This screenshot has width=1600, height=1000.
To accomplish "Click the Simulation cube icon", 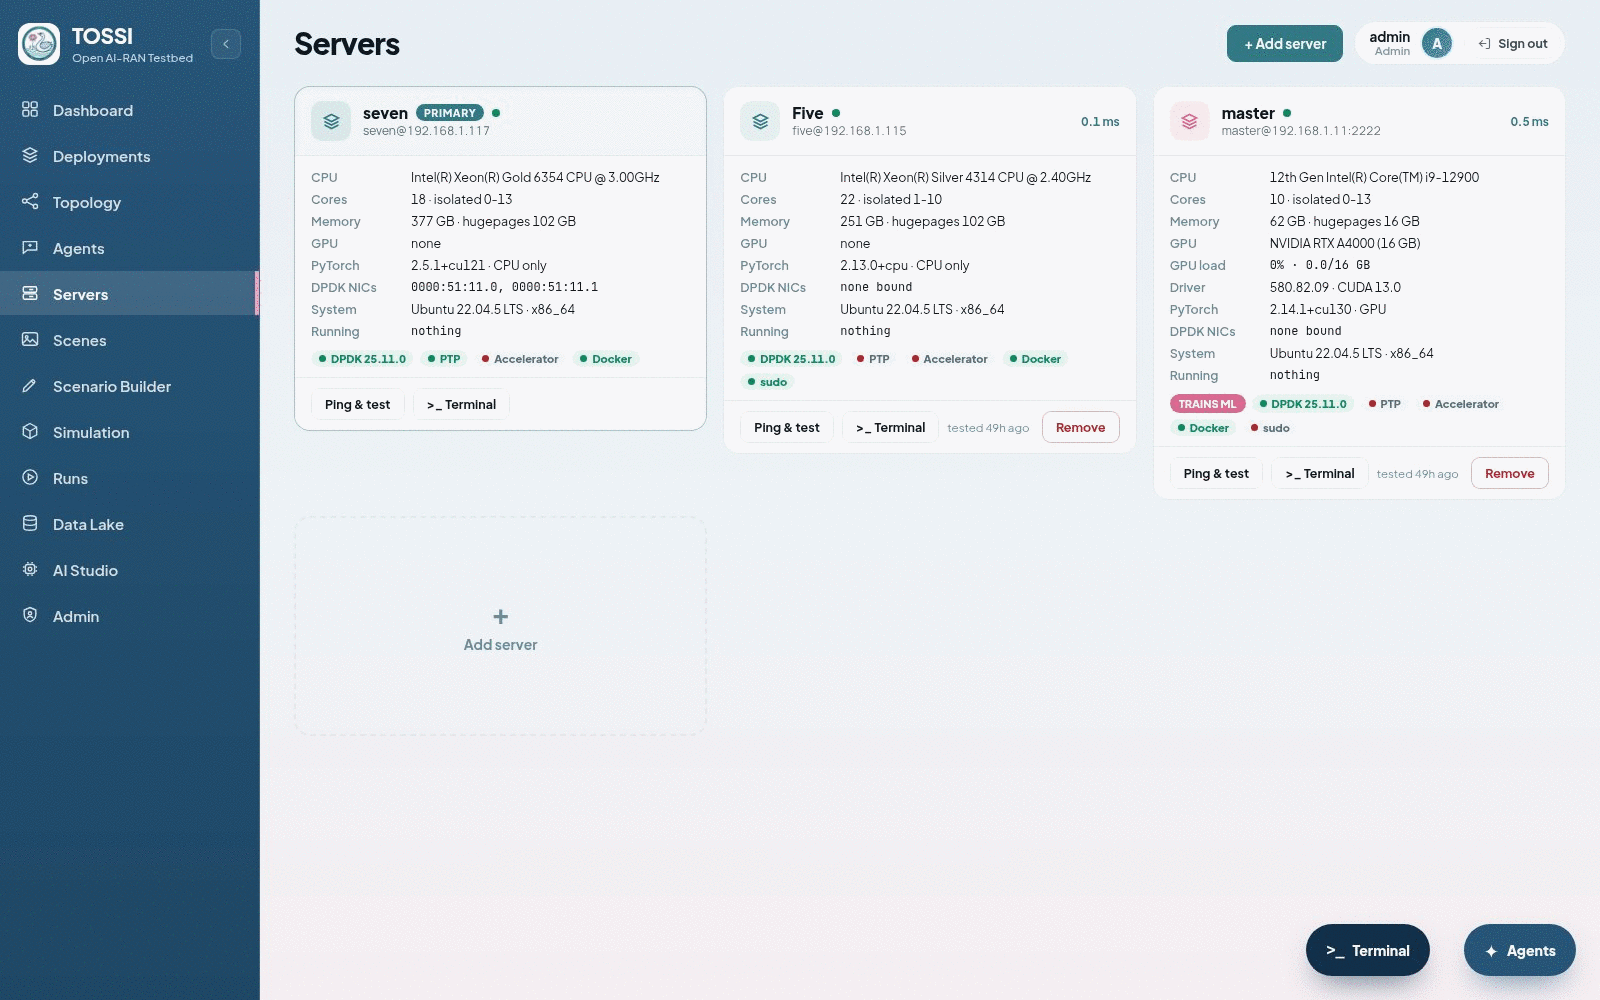I will [x=30, y=431].
